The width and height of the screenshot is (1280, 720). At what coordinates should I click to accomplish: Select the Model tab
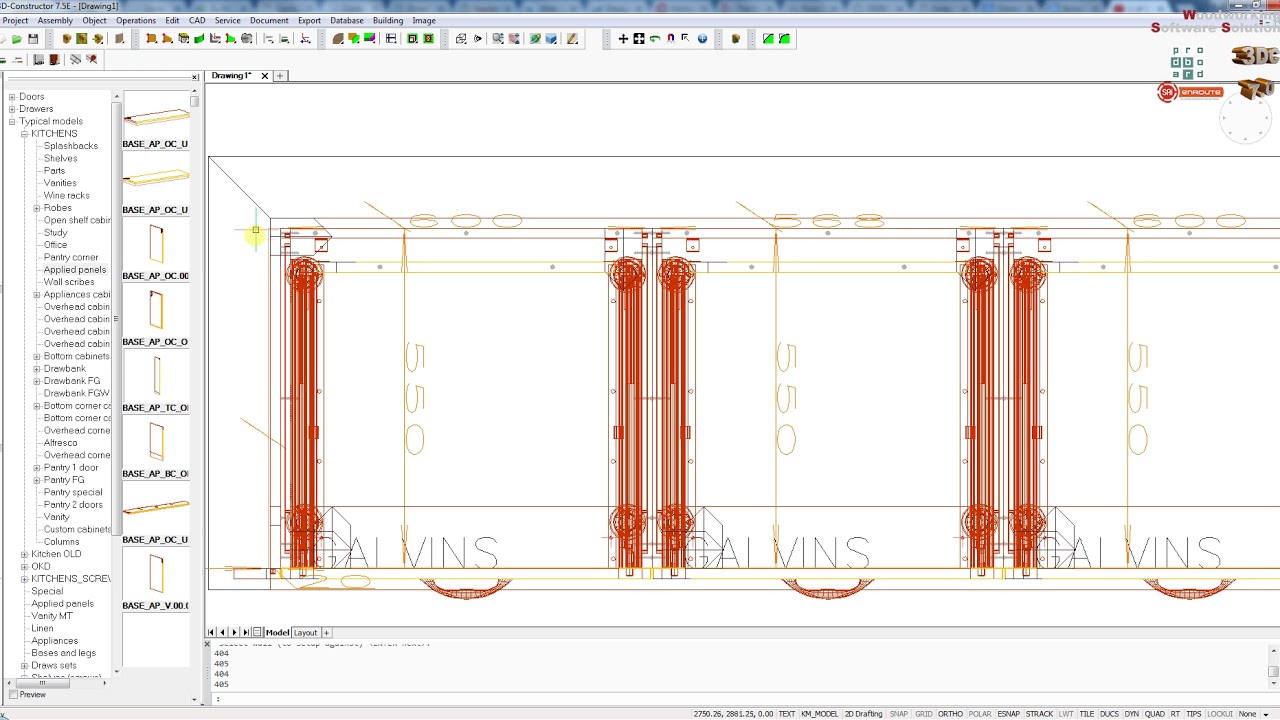(277, 632)
